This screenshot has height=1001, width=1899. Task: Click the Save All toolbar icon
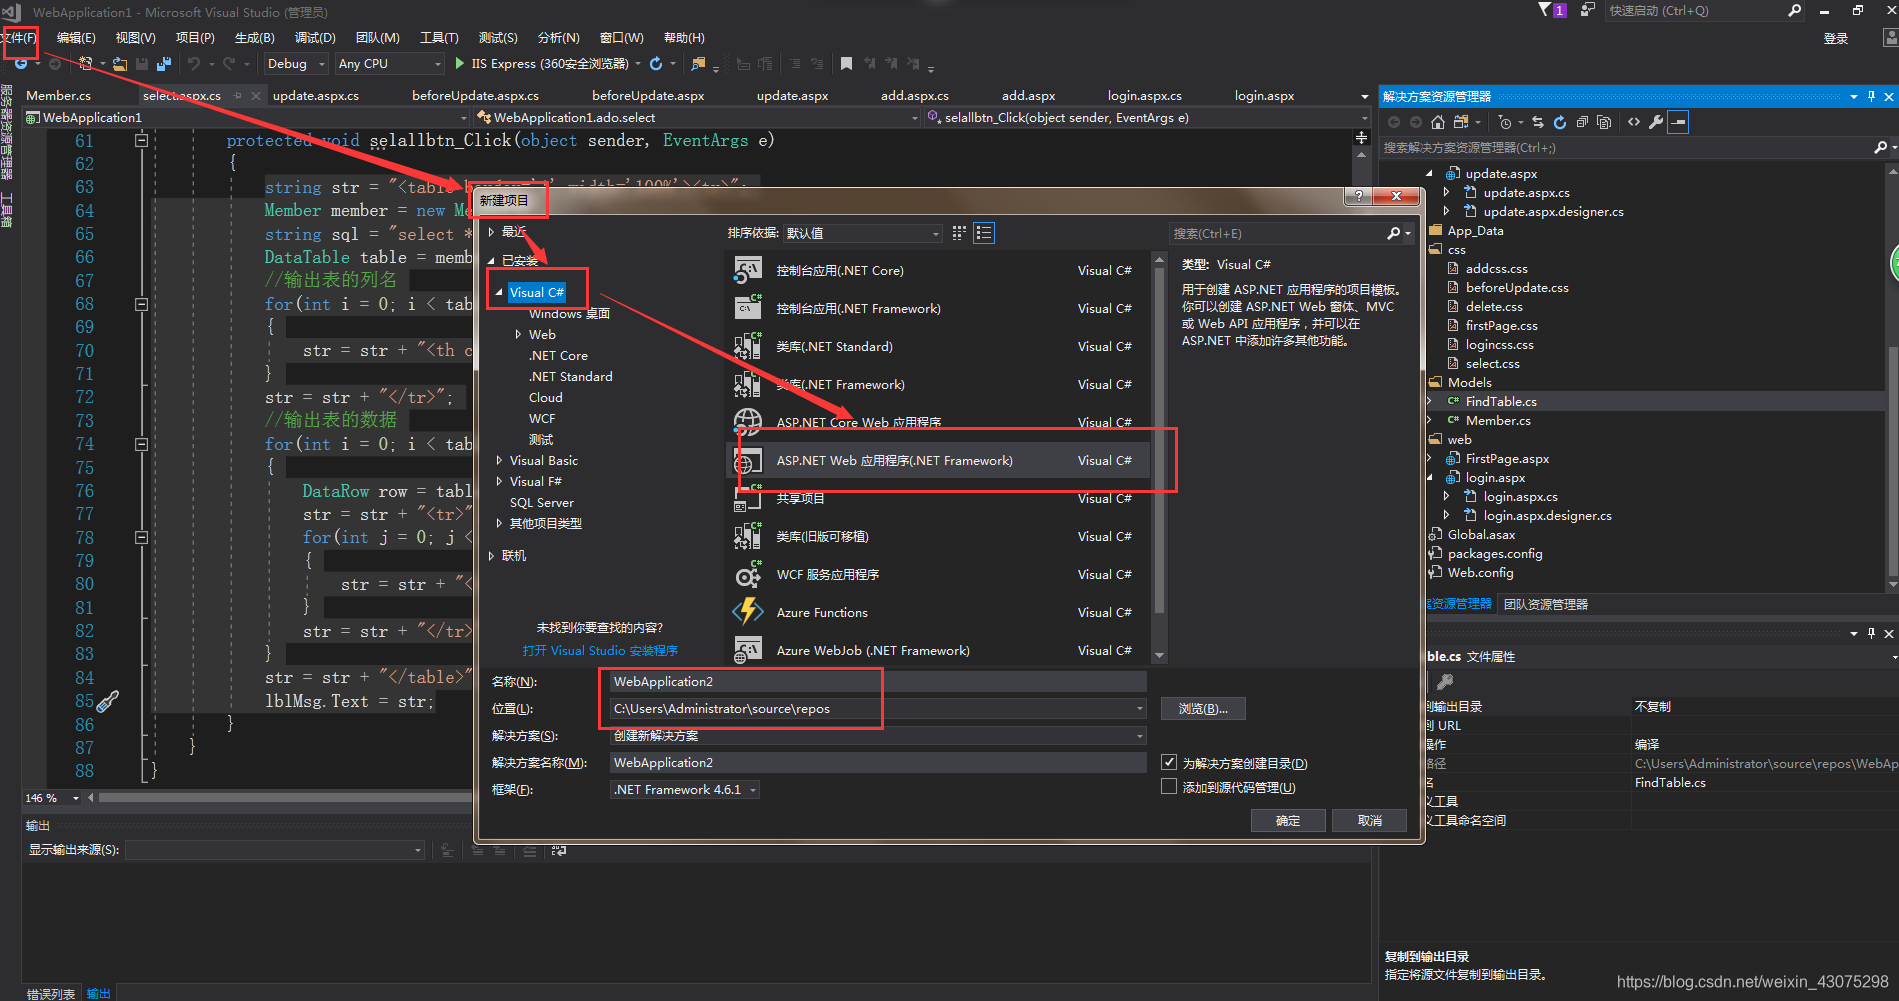point(164,63)
